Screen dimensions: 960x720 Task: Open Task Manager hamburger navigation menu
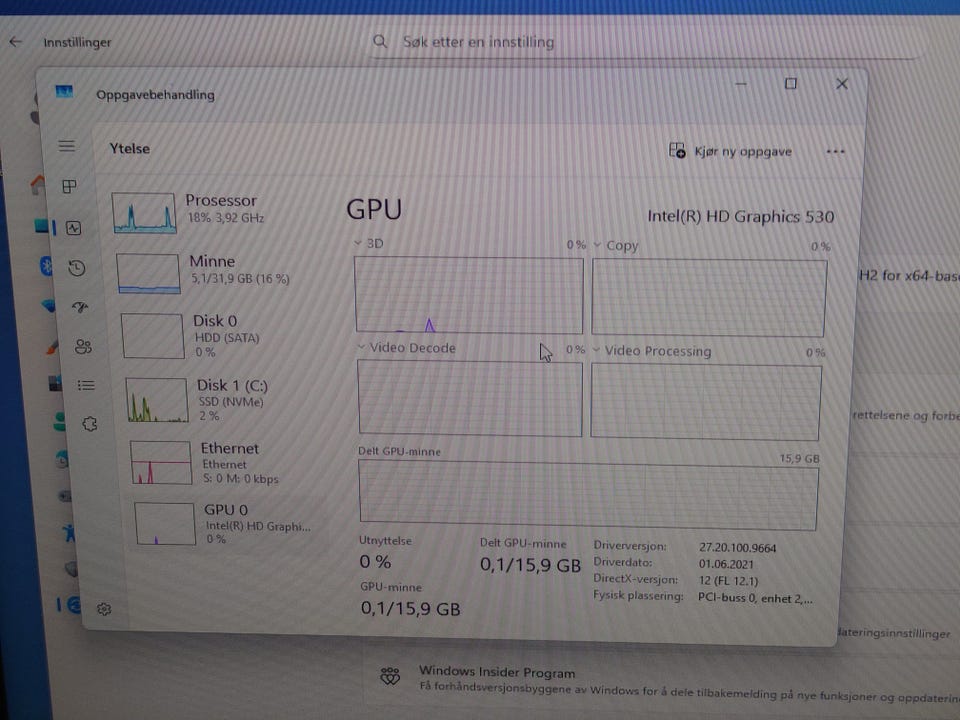point(67,146)
